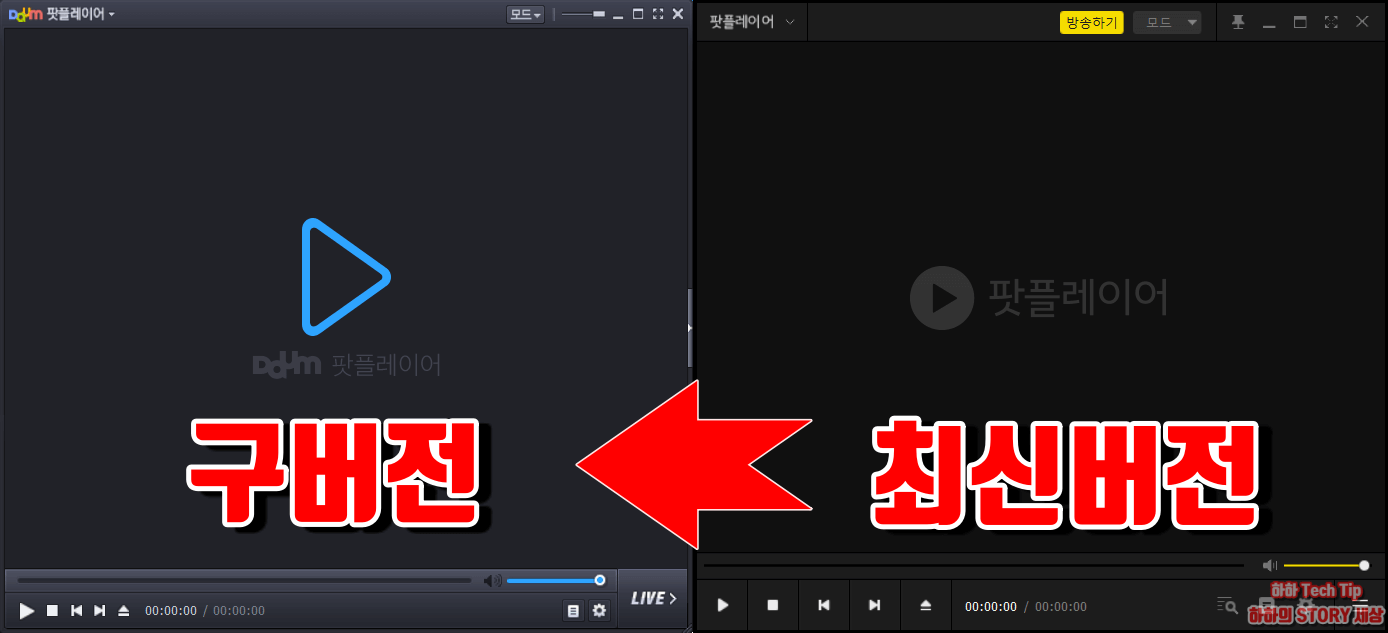Expand the 모드 dropdown in old-version title bar
The height and width of the screenshot is (633, 1388).
tap(525, 14)
